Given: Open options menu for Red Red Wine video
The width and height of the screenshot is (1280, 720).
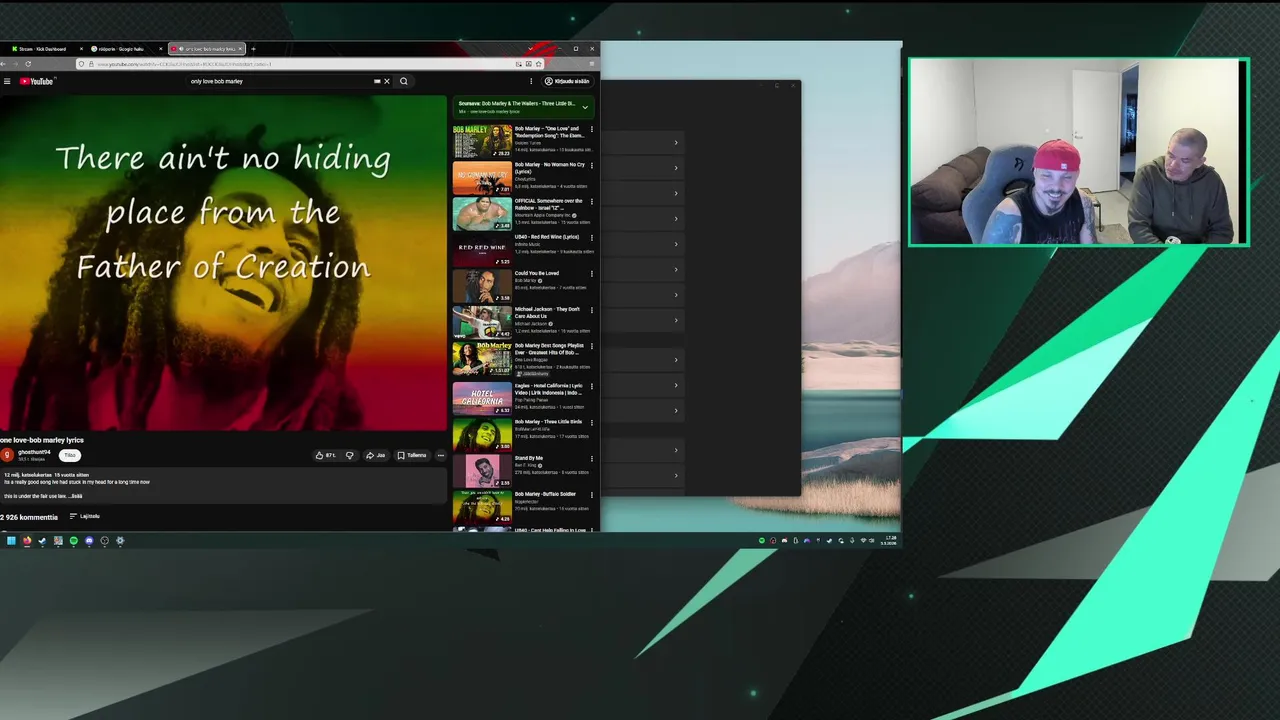Looking at the screenshot, I should pos(591,237).
